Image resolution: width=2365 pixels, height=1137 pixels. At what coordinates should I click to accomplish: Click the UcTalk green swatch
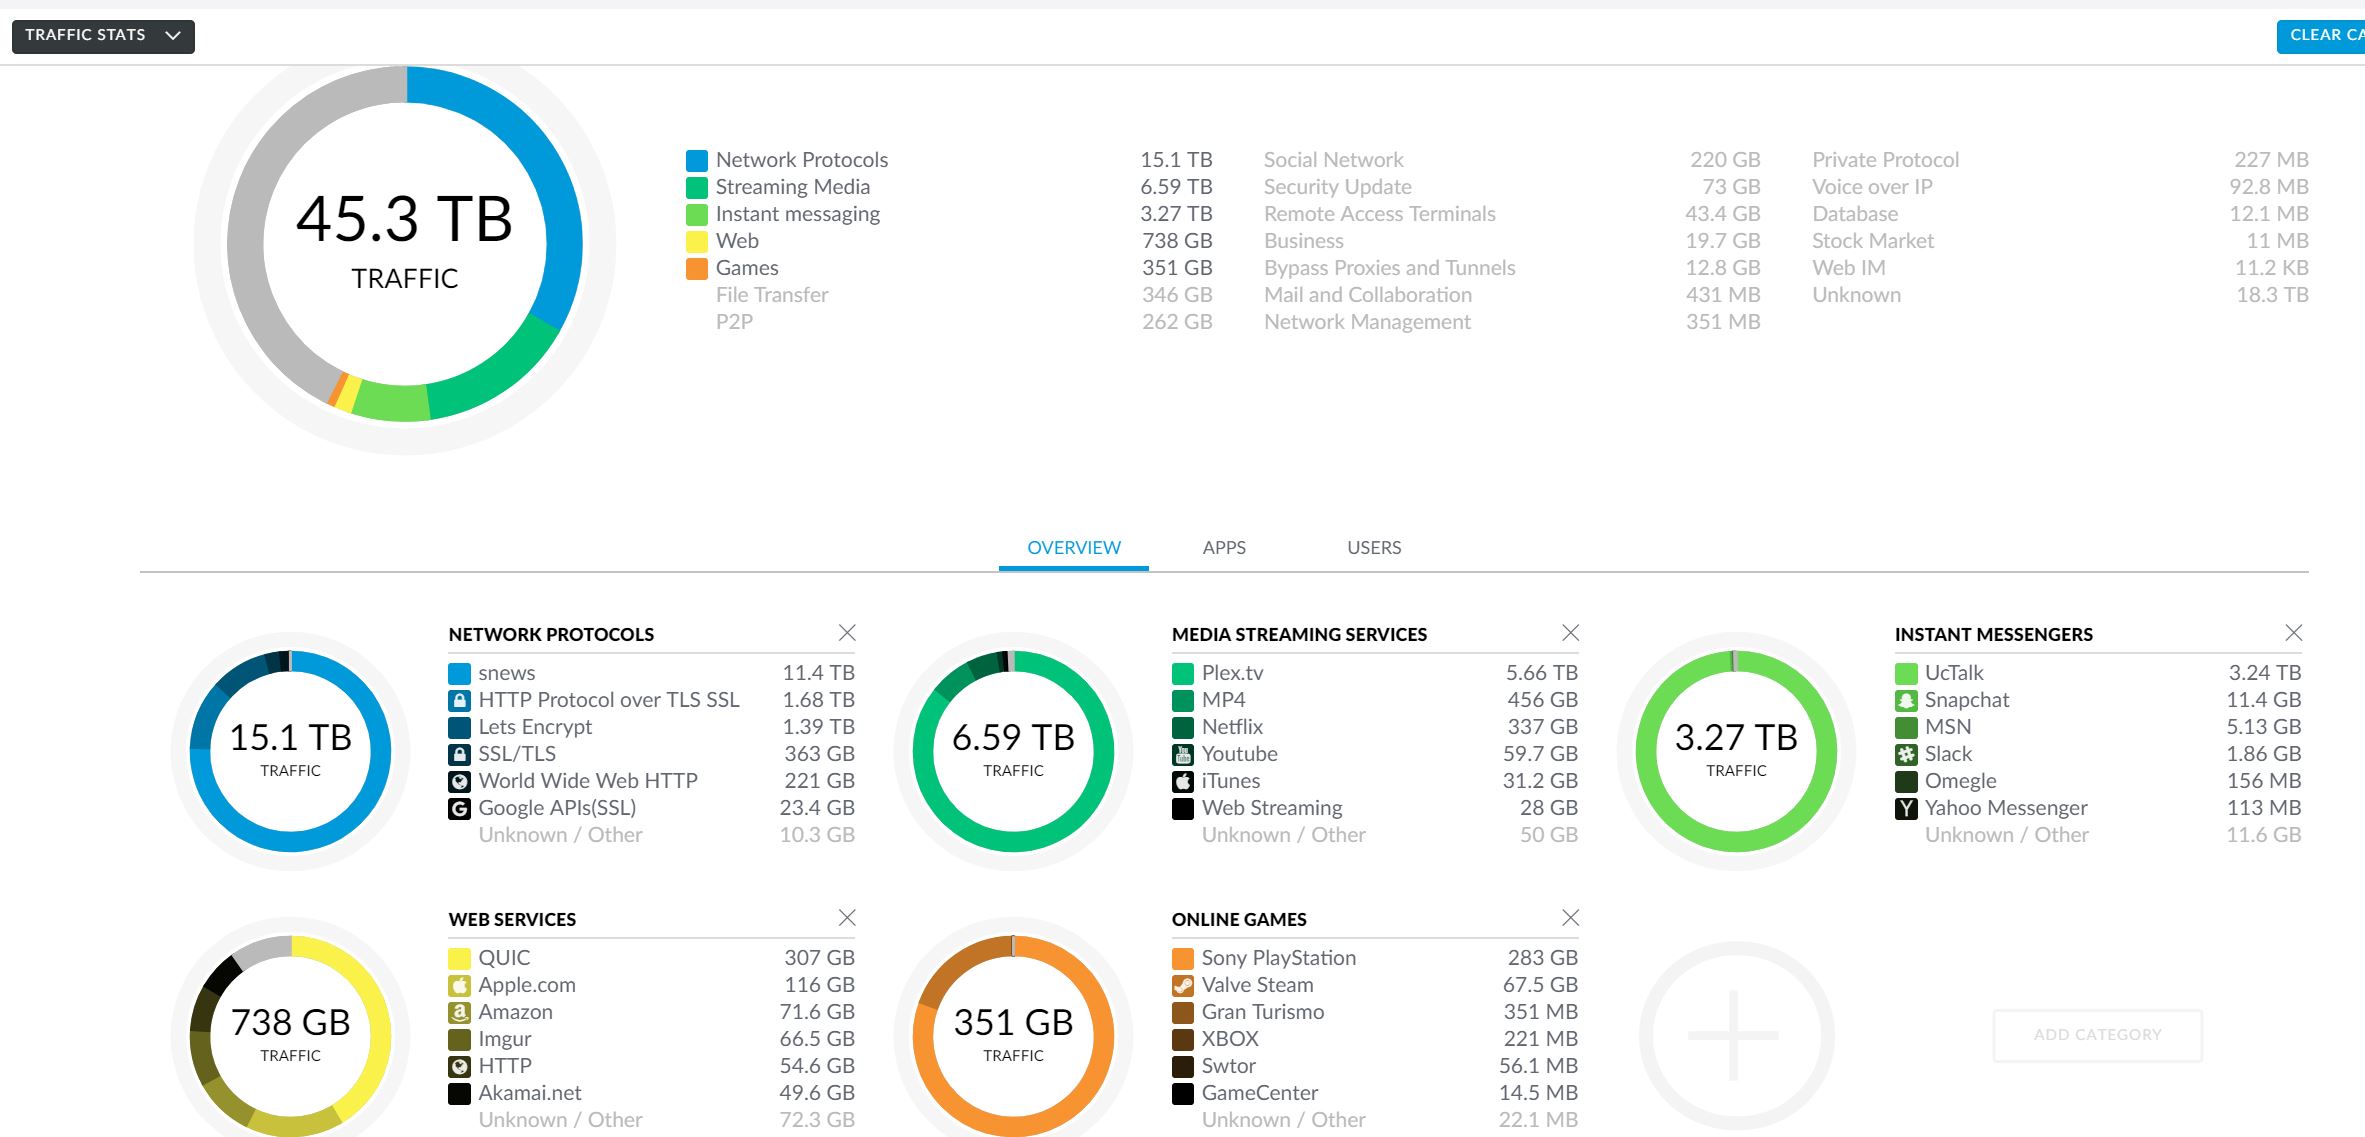pos(1906,673)
